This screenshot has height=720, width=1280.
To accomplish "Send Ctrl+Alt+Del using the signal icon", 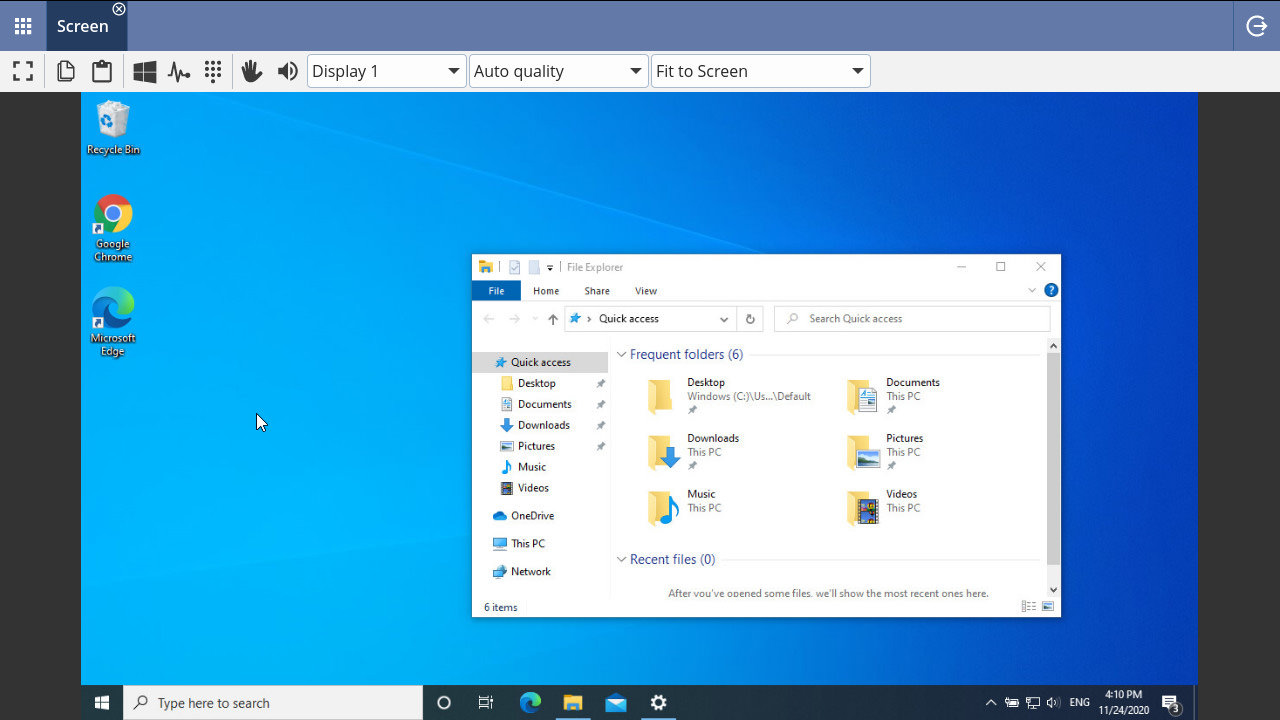I will click(x=178, y=70).
